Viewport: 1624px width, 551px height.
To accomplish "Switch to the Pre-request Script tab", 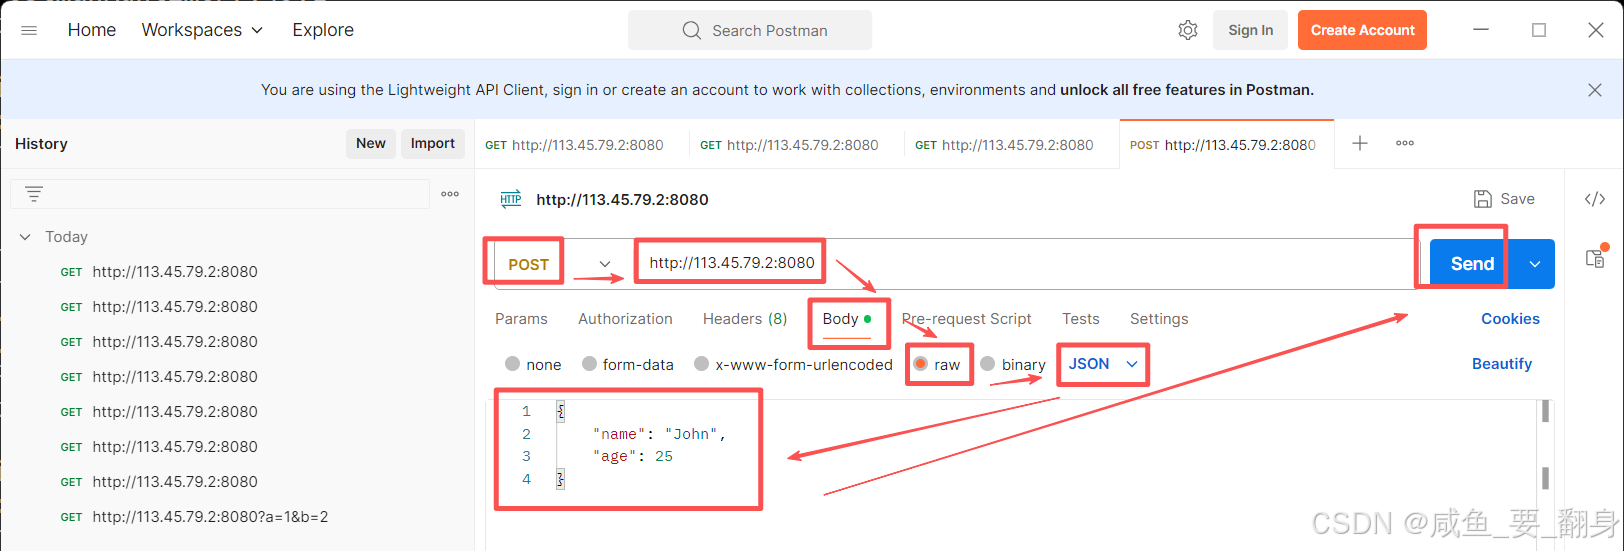I will 966,319.
